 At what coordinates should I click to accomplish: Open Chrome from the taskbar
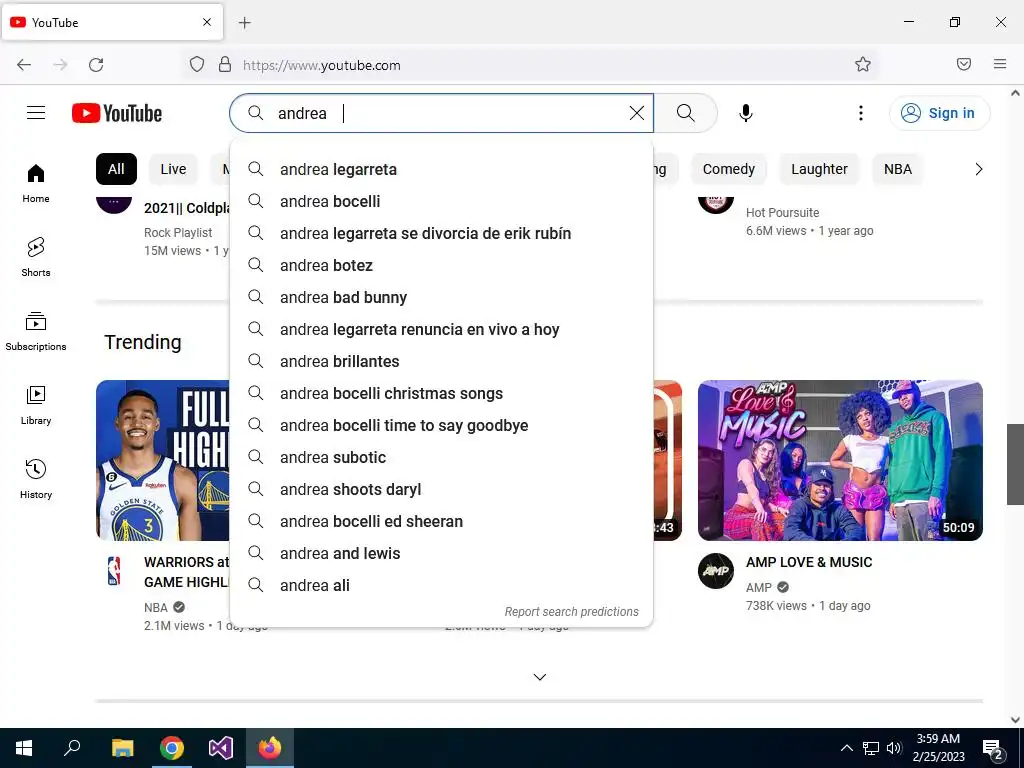click(172, 748)
